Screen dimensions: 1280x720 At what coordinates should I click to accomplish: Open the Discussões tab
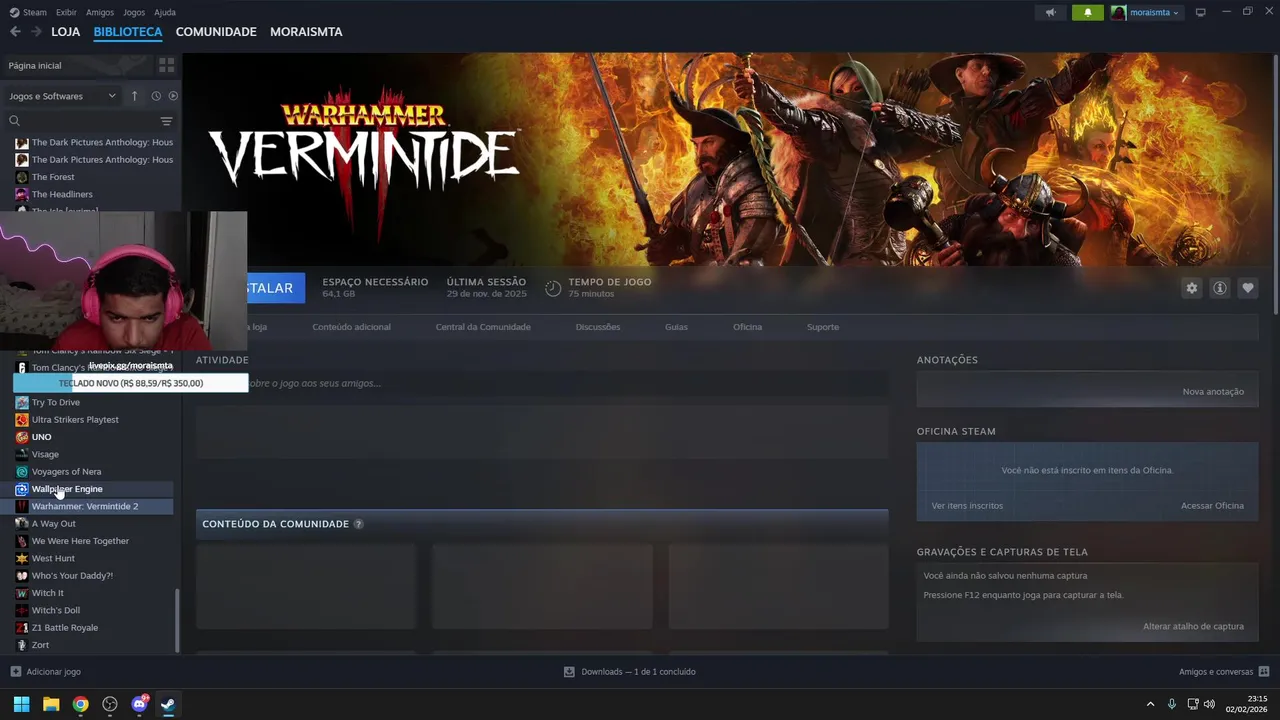point(598,327)
